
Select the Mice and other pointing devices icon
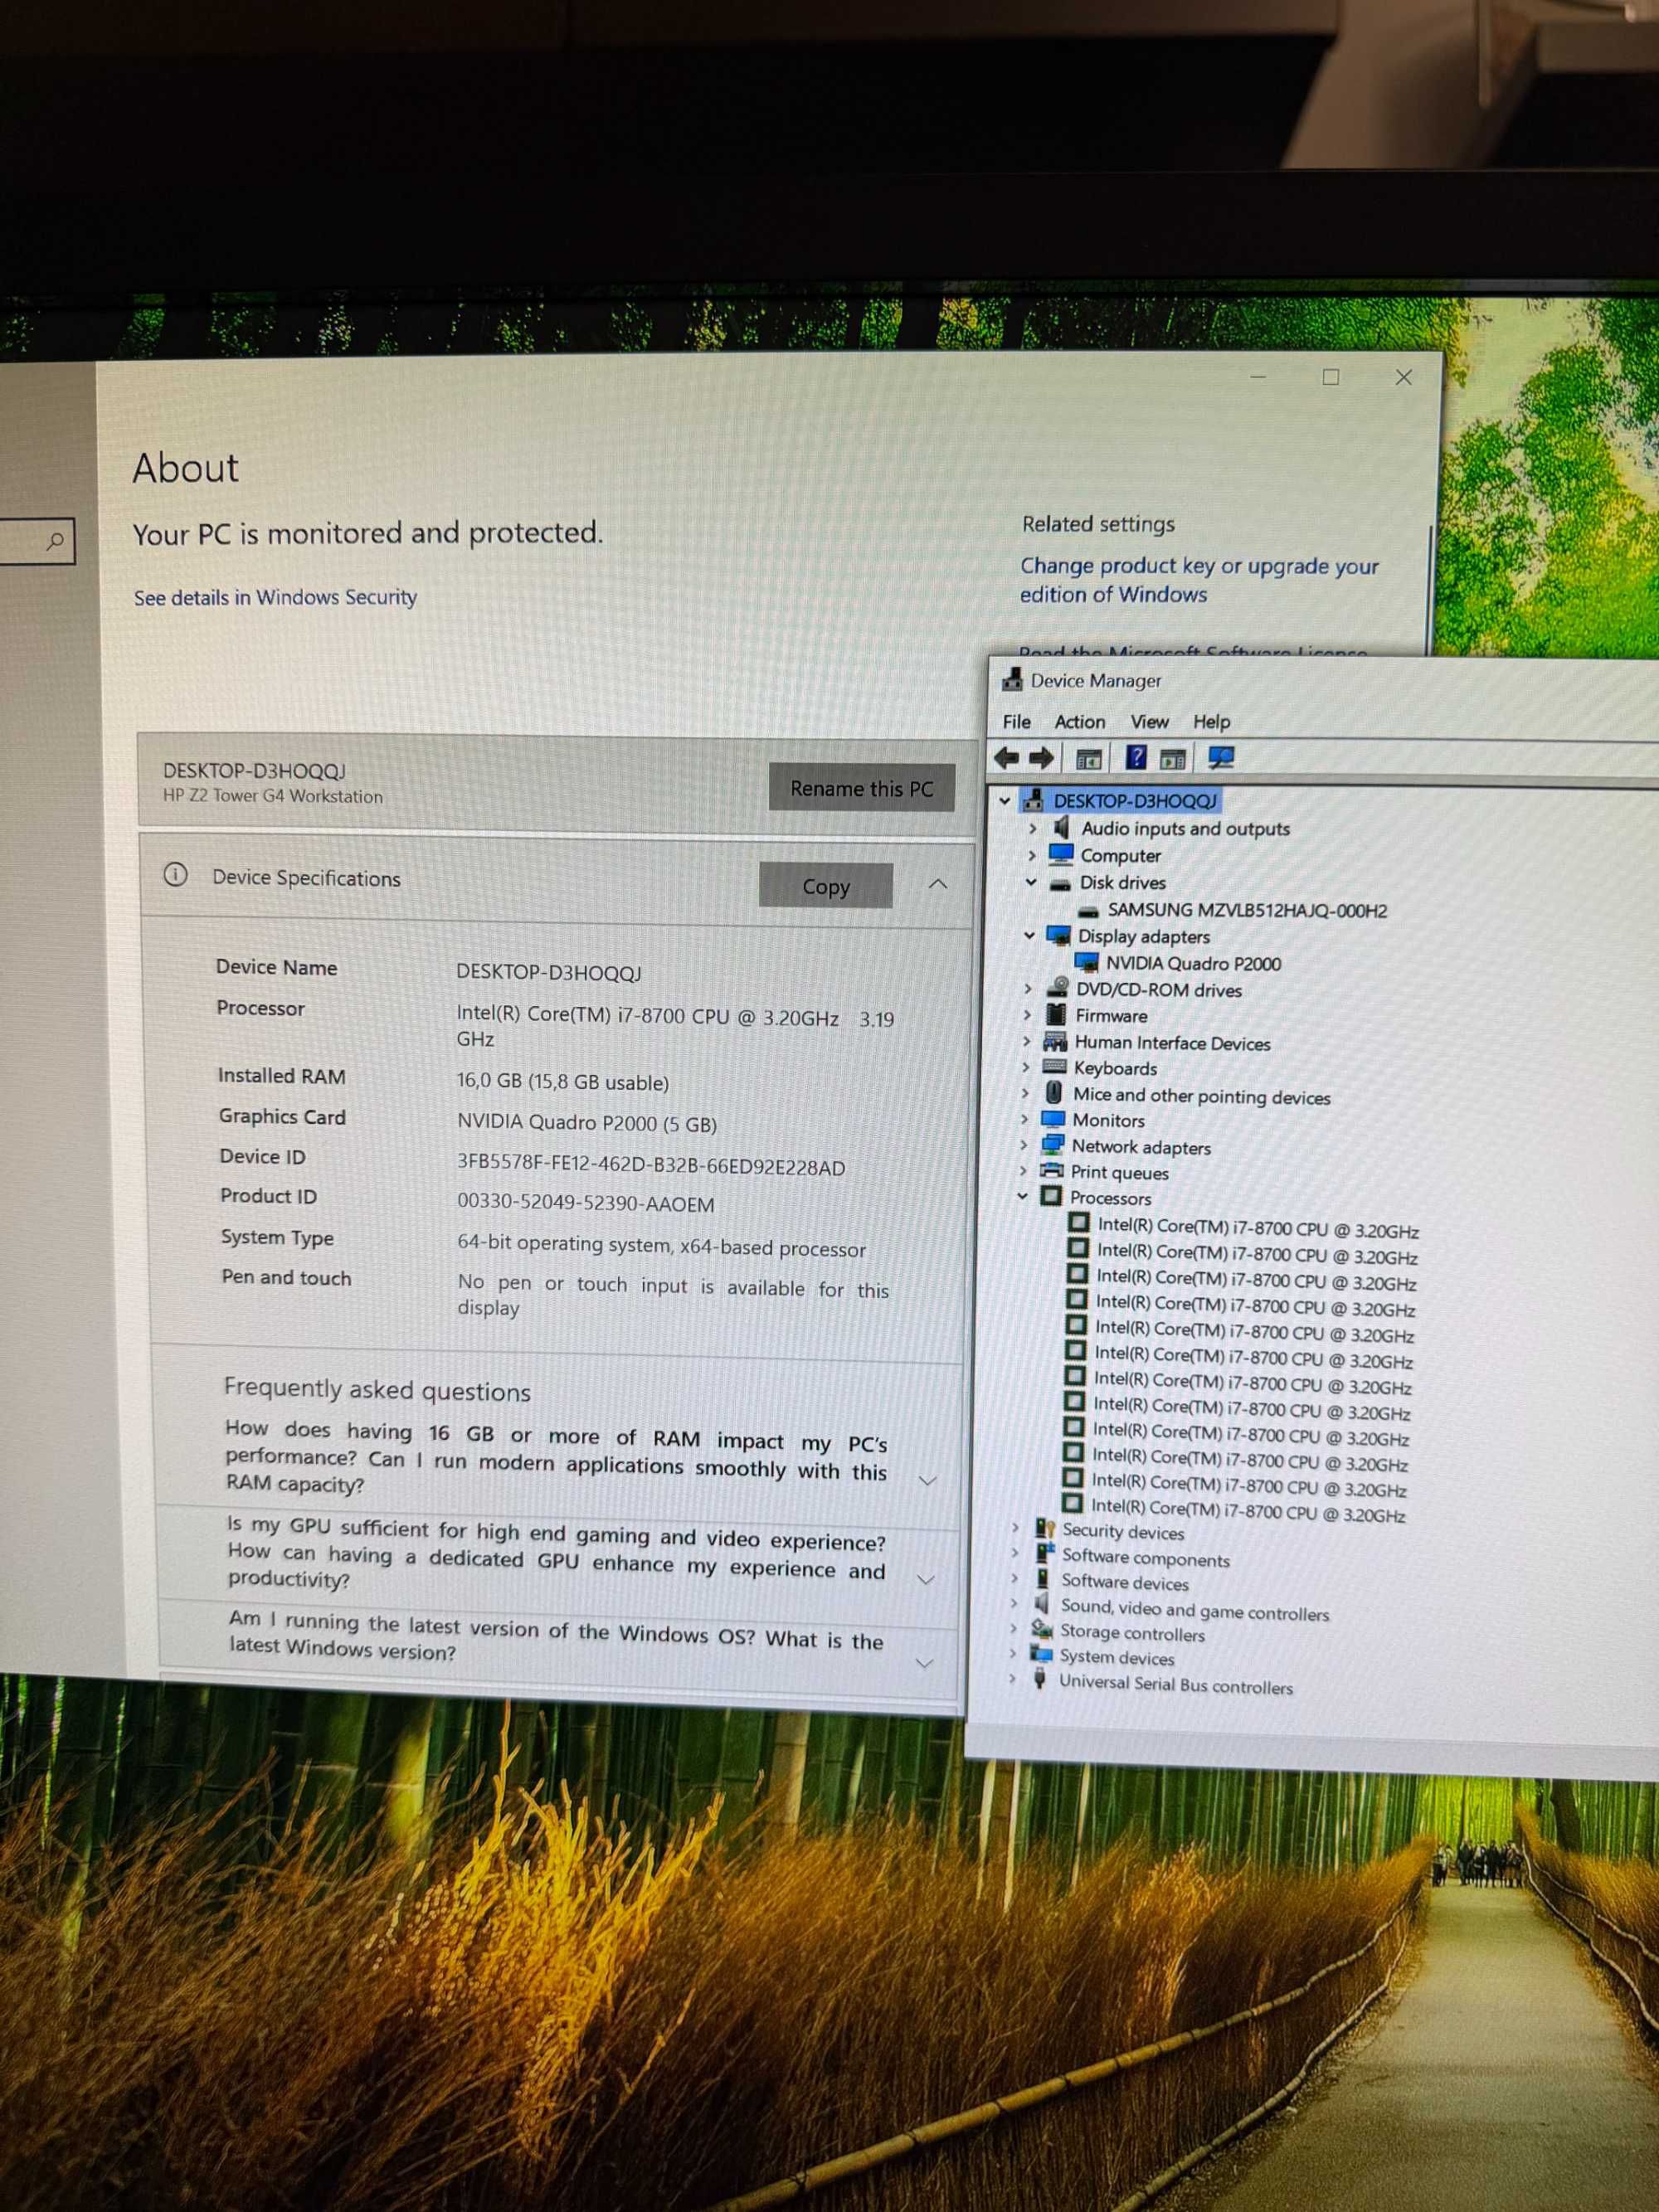click(x=1053, y=1093)
